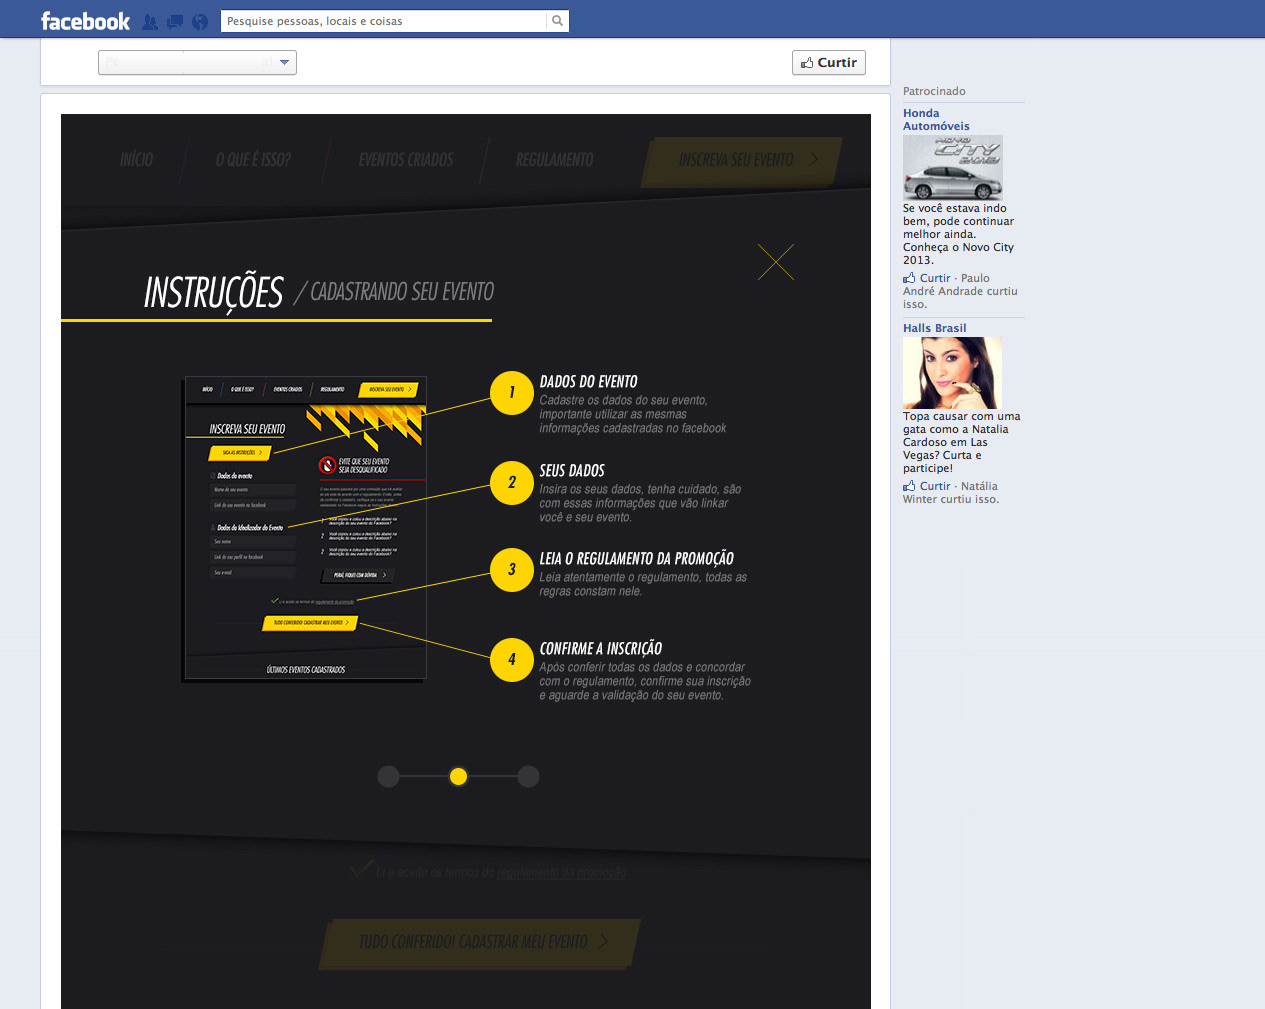Click the Curtir button
This screenshot has height=1009, width=1265.
point(829,62)
